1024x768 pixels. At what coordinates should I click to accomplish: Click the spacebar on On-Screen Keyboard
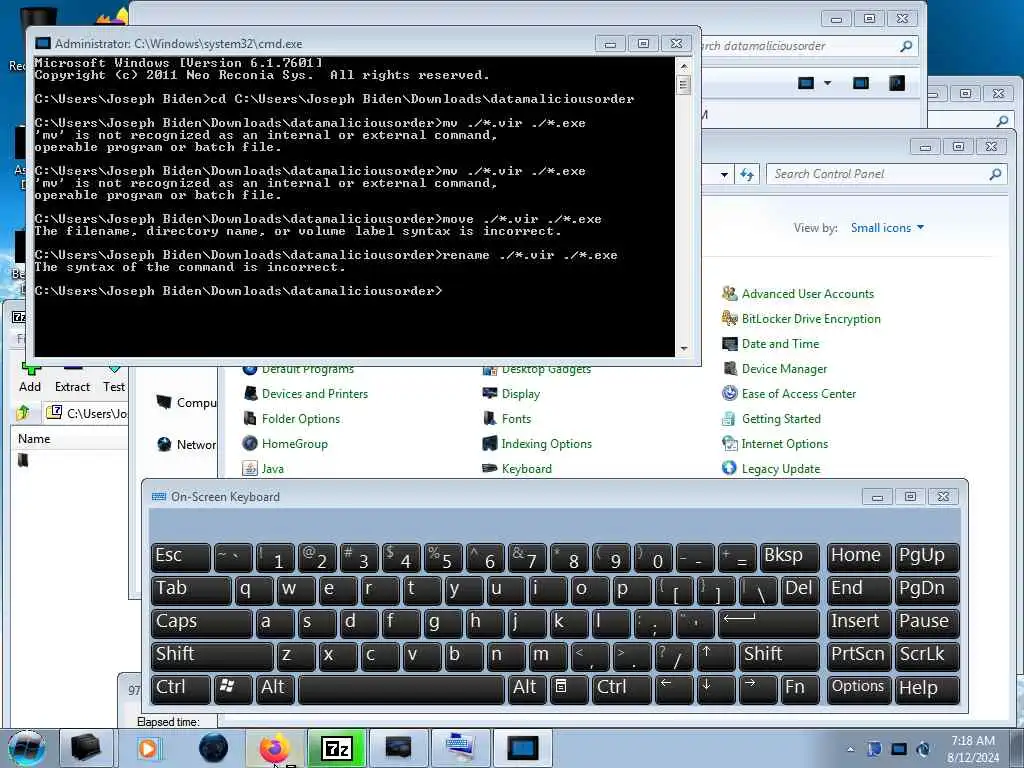pos(401,688)
